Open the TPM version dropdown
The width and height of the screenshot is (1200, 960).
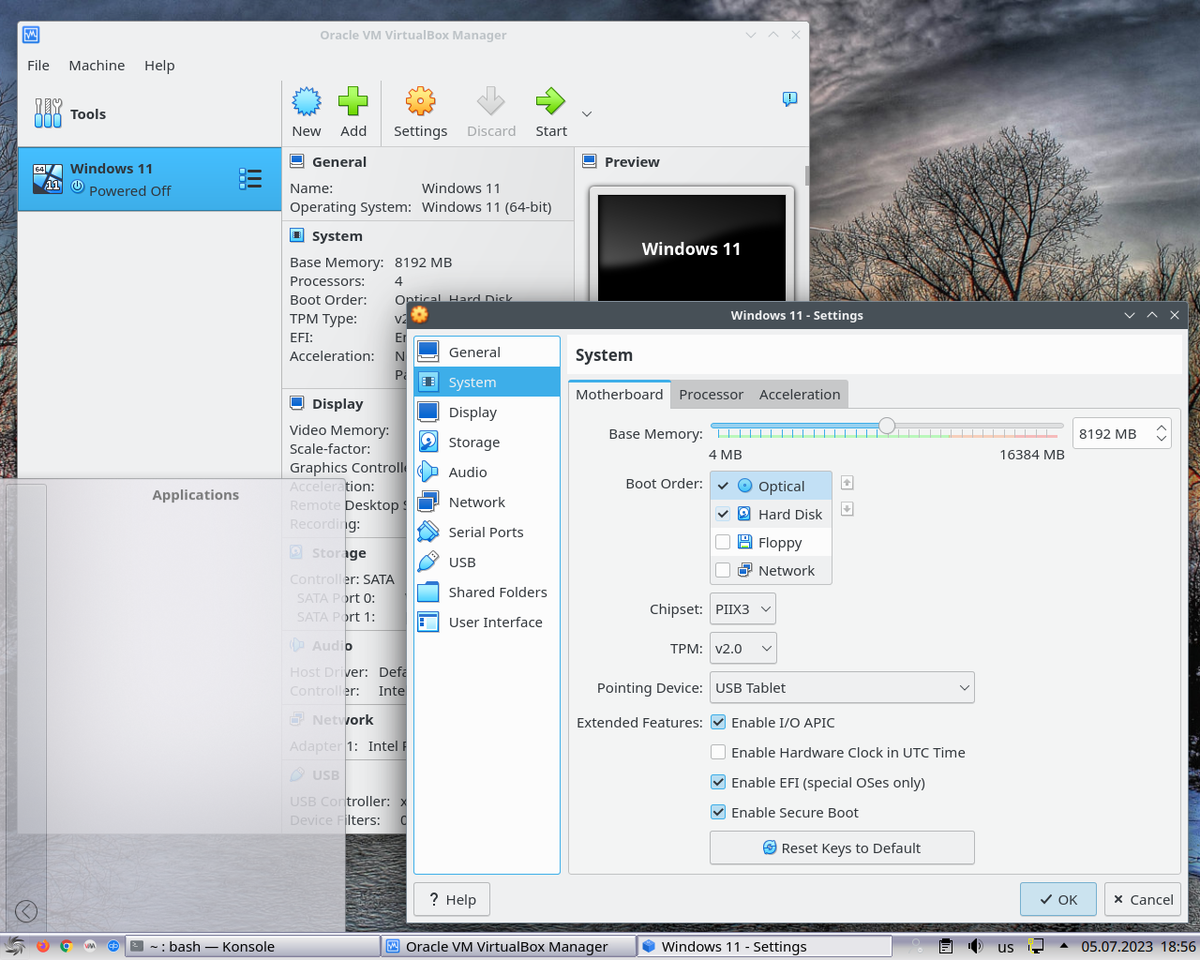[742, 647]
